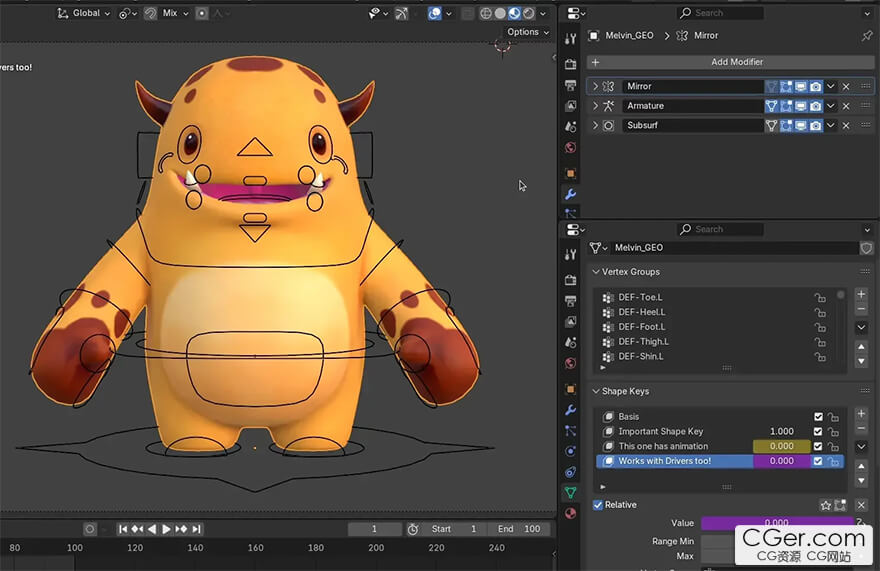Screen dimensions: 880x571
Task: Click yellow value of animated shape key
Action: point(781,446)
